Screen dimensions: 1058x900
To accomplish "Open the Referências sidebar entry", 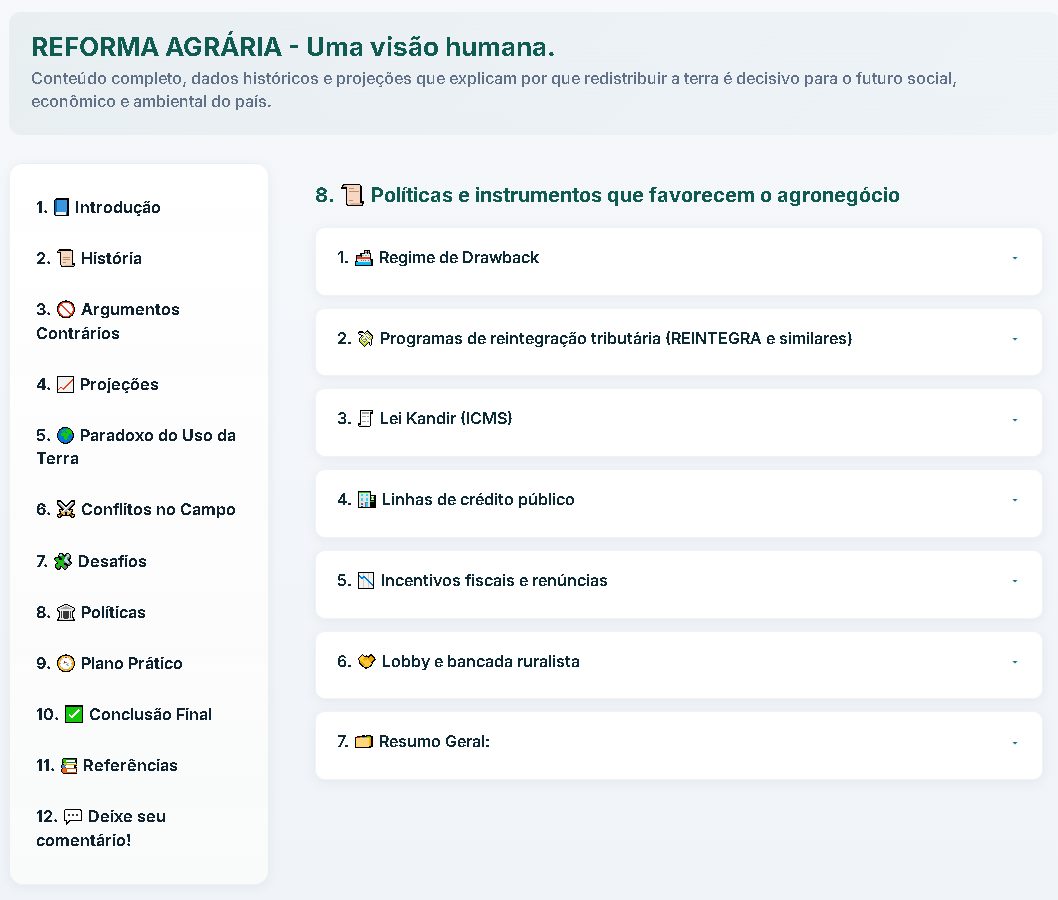I will [x=107, y=766].
